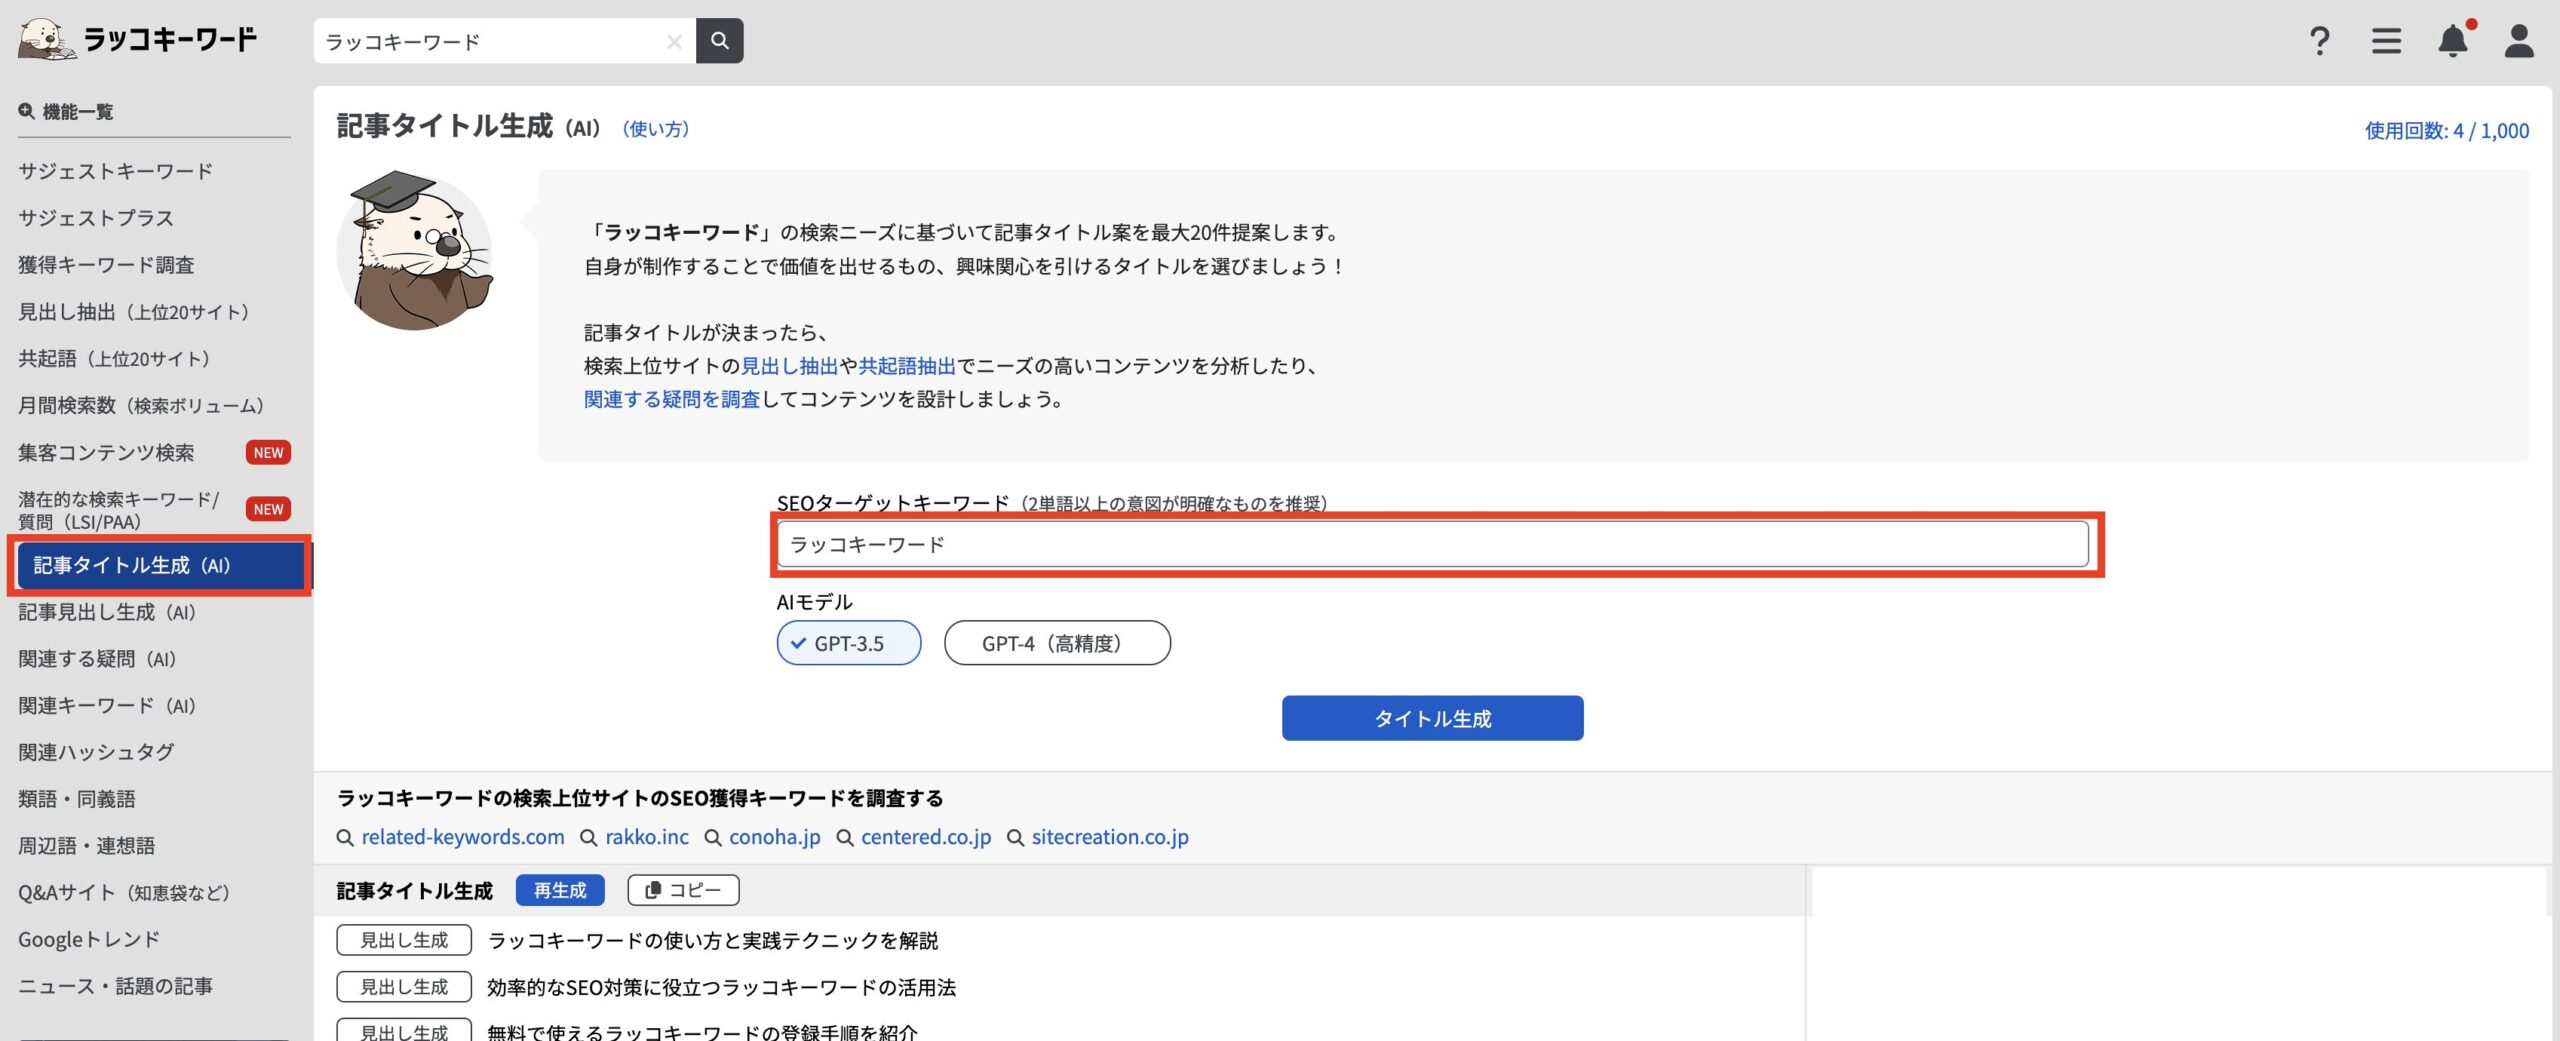Open Googleトレンド in the sidebar
The height and width of the screenshot is (1041, 2560).
[89, 940]
